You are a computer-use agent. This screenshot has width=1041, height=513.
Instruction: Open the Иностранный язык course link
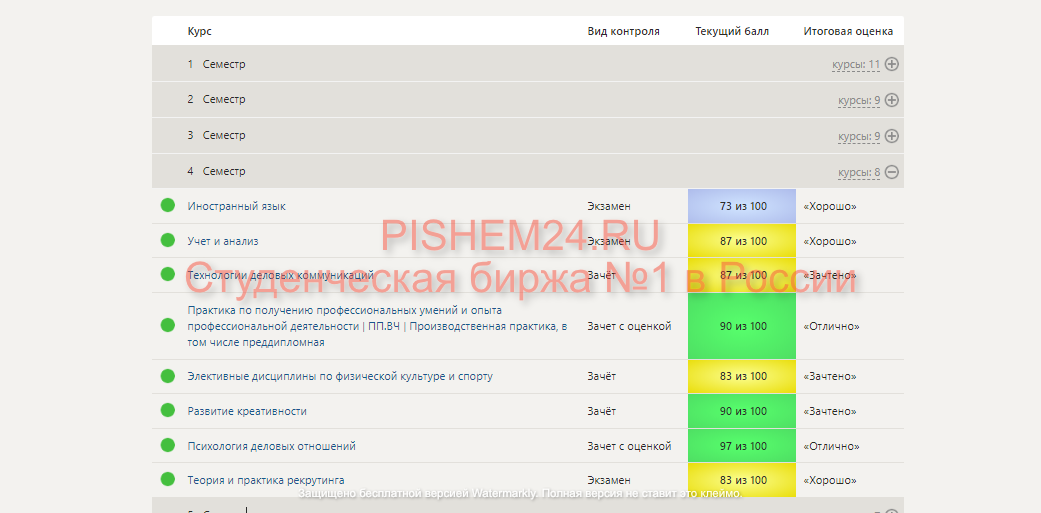(x=236, y=206)
